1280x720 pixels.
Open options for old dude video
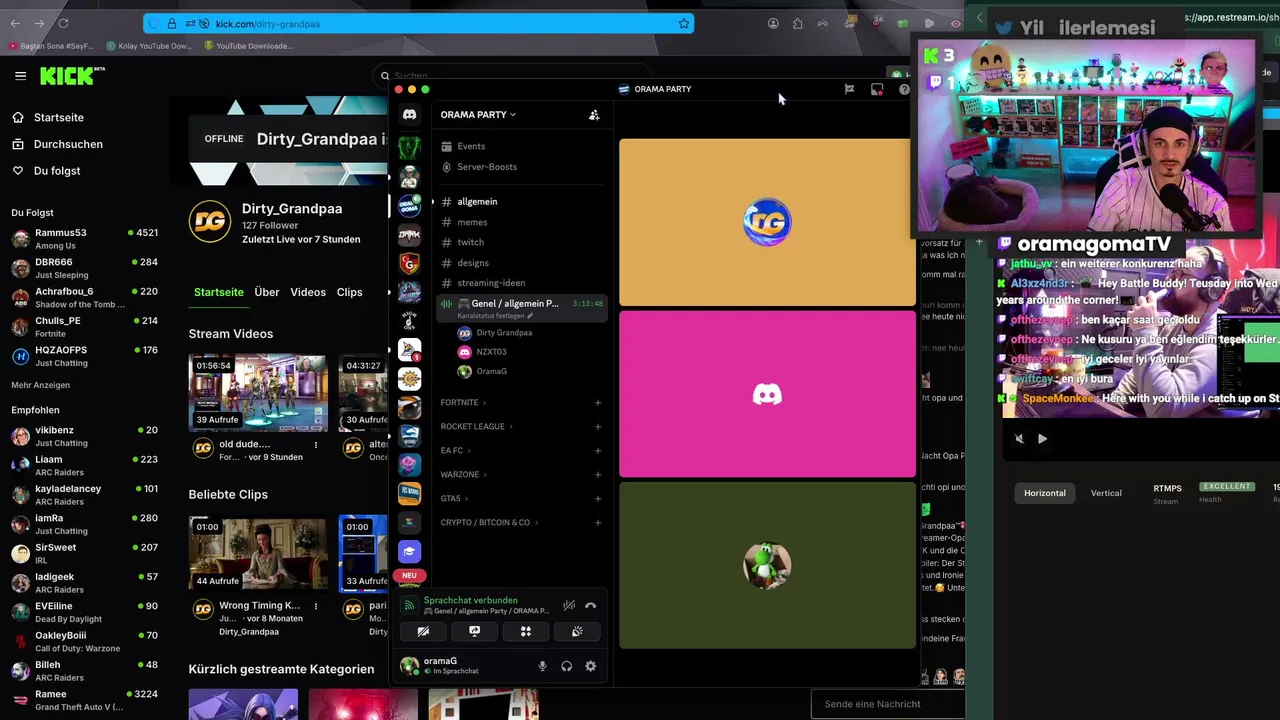tap(316, 445)
